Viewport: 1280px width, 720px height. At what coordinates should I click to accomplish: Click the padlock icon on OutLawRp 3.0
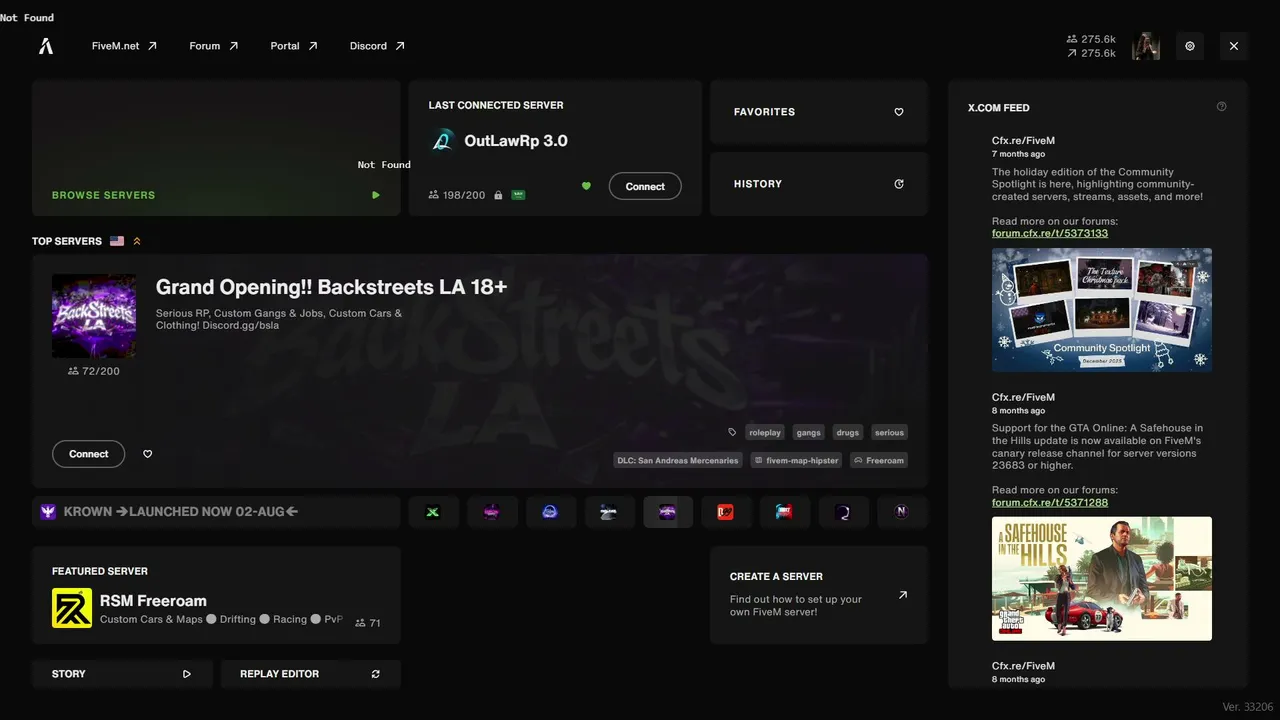(498, 195)
